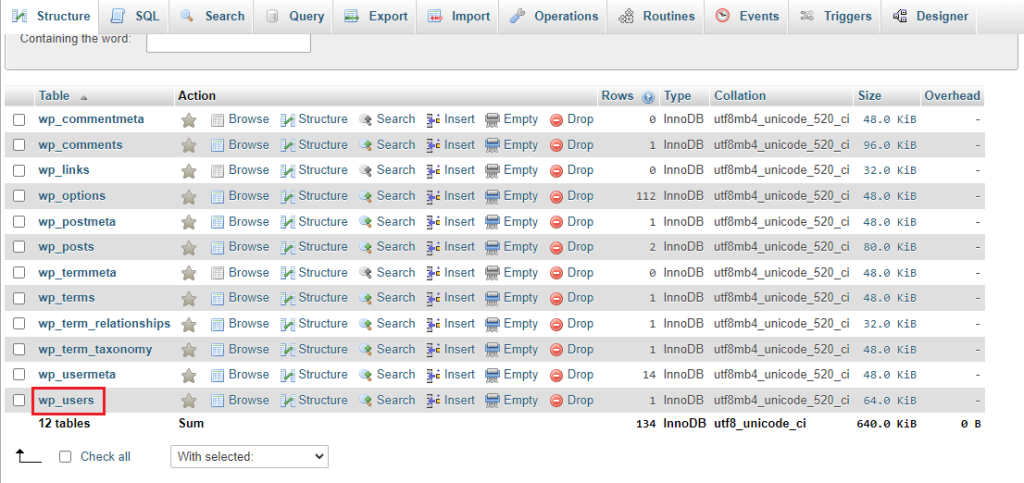Open the wp_users table link
1024x483 pixels.
[66, 400]
